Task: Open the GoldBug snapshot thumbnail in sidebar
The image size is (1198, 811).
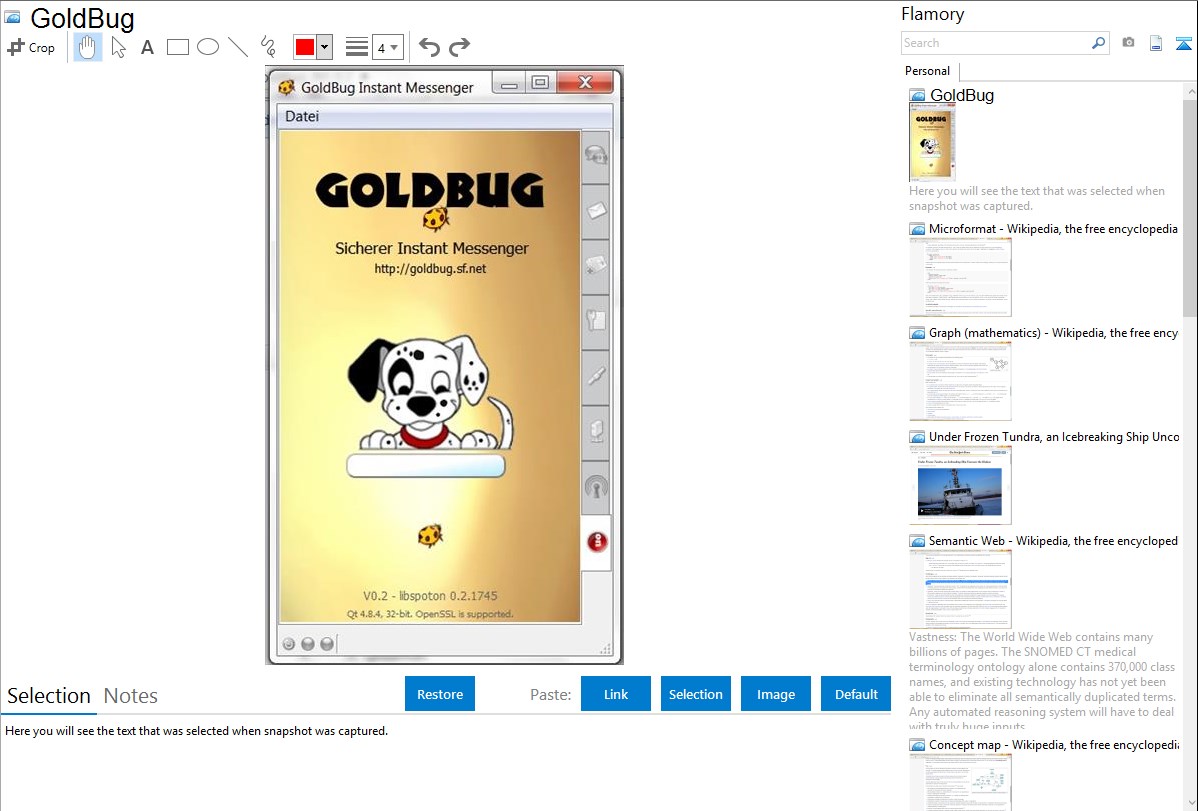Action: pos(932,143)
